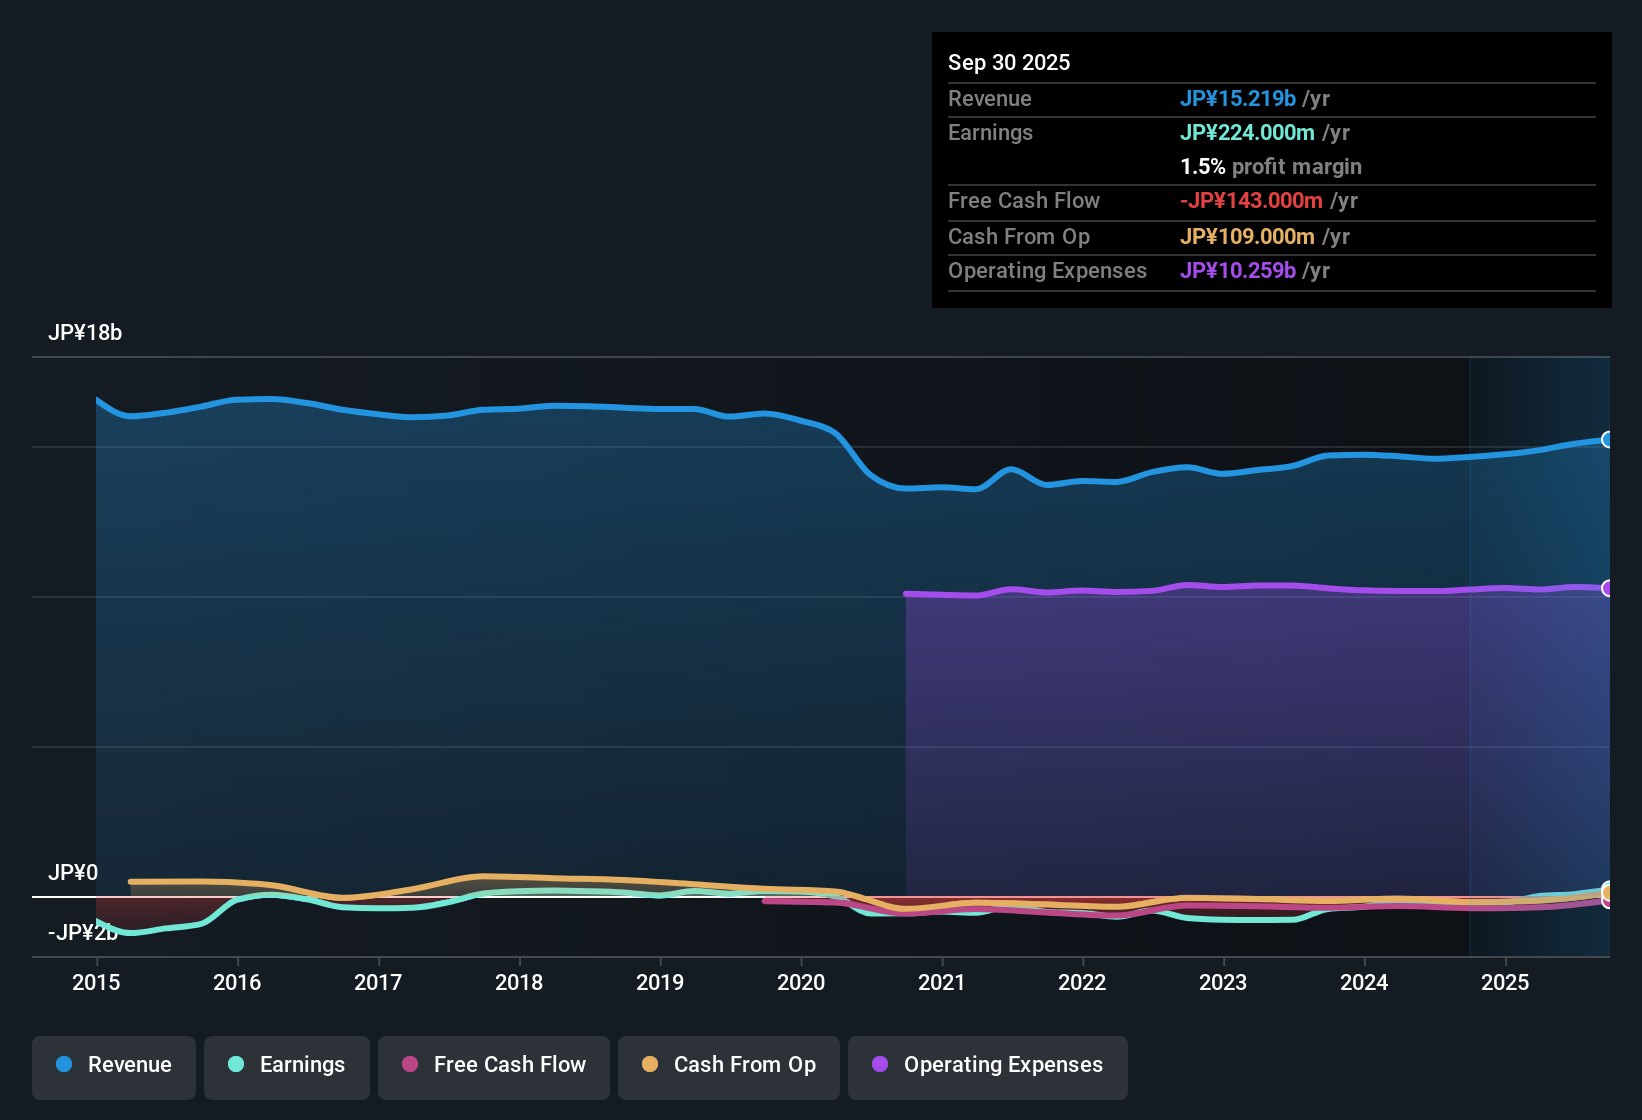Screen dimensions: 1642x1120
Task: Select the Cash From Op legend tab
Action: pos(728,1065)
